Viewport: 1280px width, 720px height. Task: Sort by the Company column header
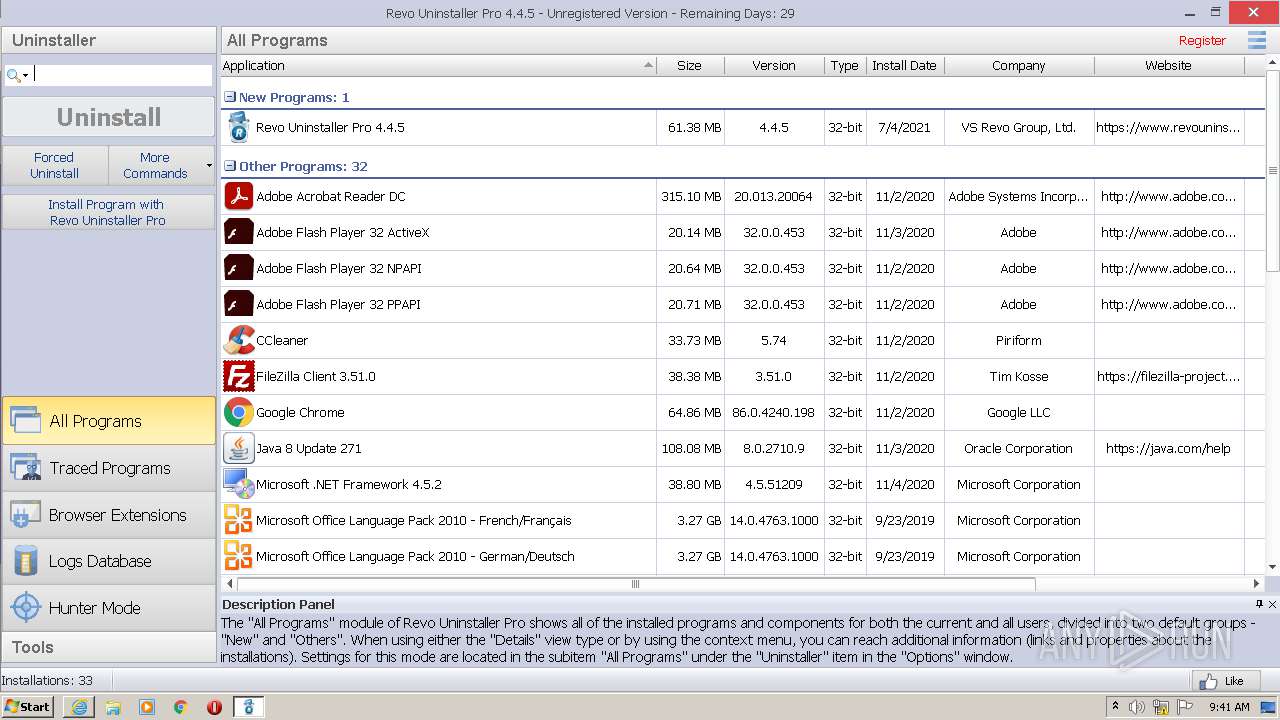[1019, 65]
